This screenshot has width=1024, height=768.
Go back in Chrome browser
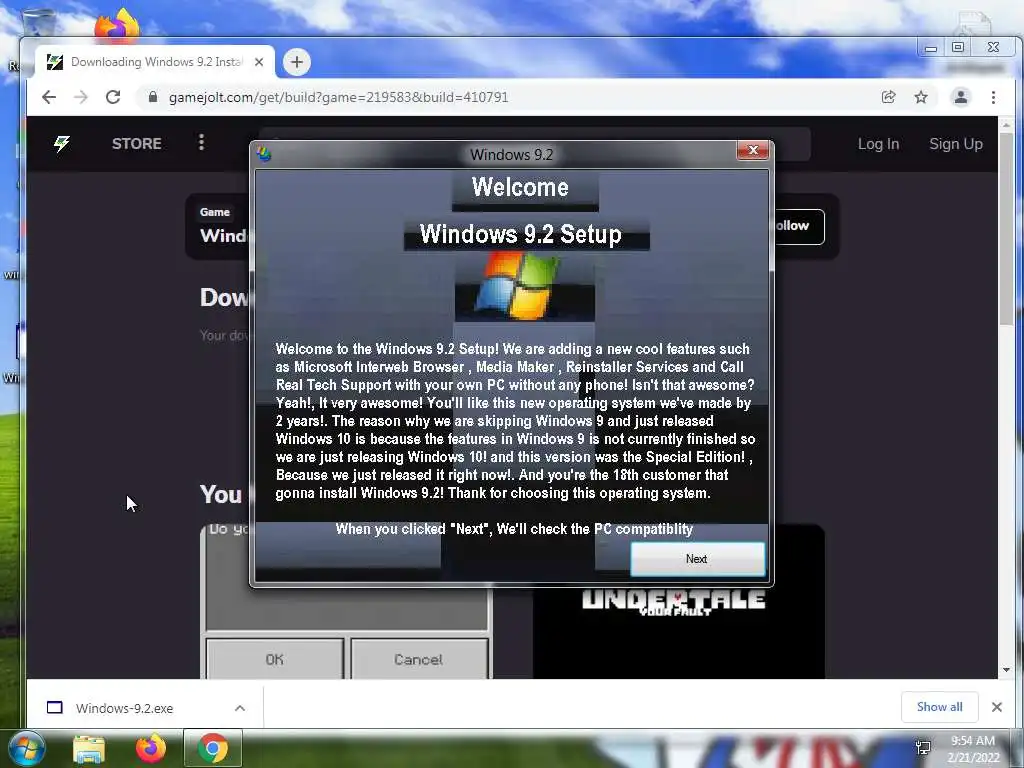(49, 97)
